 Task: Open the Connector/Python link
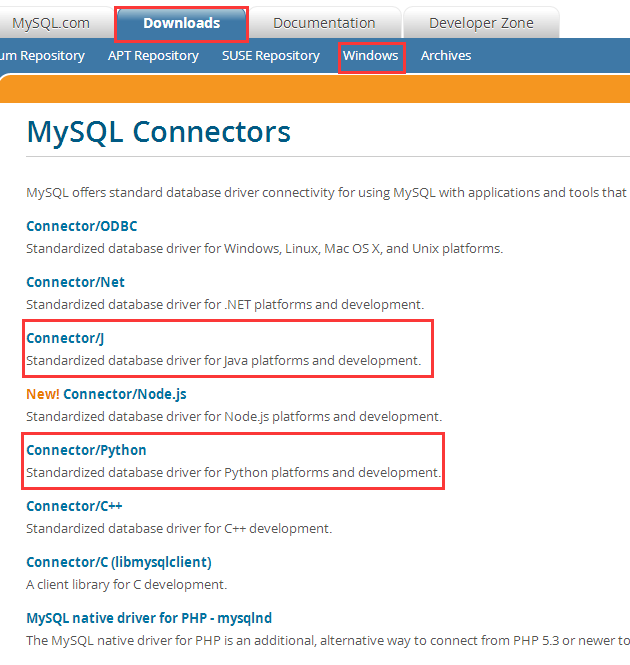tap(86, 450)
